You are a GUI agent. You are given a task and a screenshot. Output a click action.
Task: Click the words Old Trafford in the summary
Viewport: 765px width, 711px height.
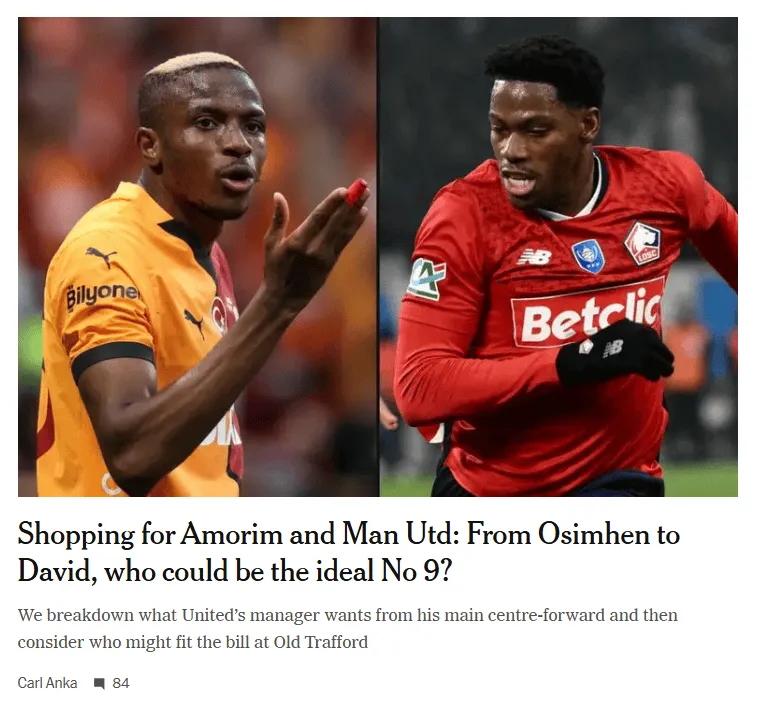[x=321, y=642]
